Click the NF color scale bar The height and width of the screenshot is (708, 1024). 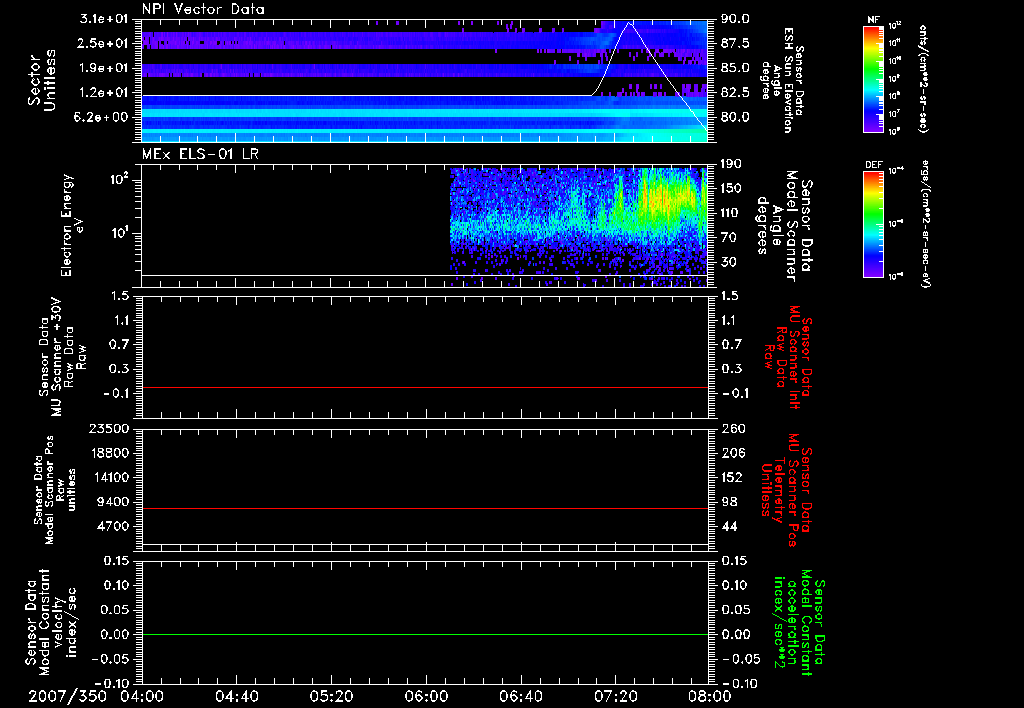point(872,79)
